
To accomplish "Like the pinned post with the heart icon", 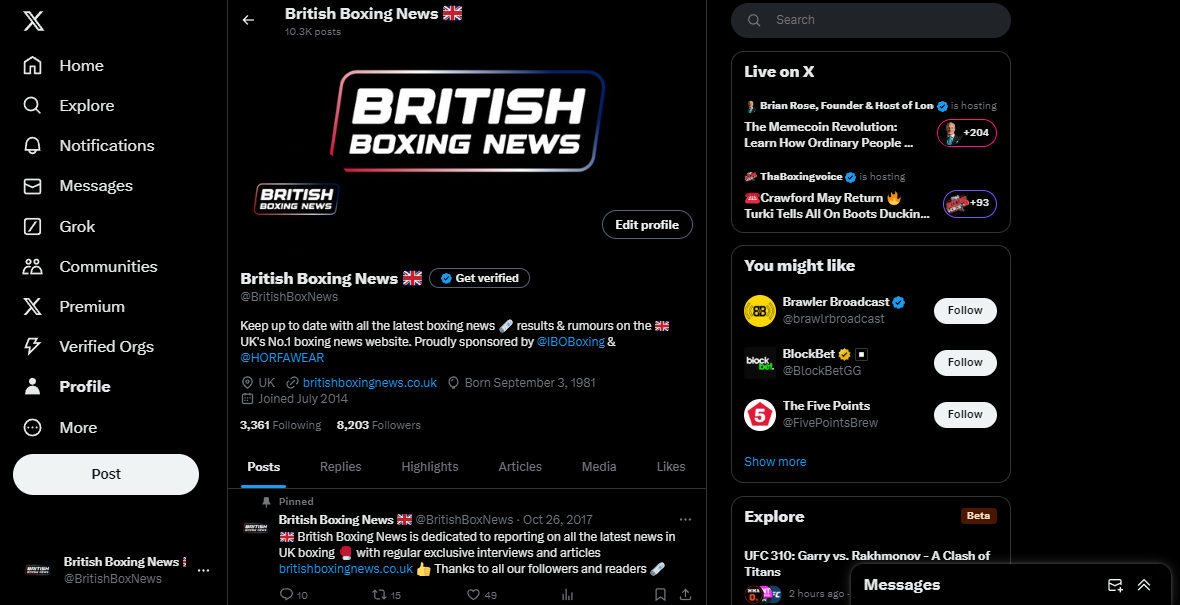I will (473, 594).
